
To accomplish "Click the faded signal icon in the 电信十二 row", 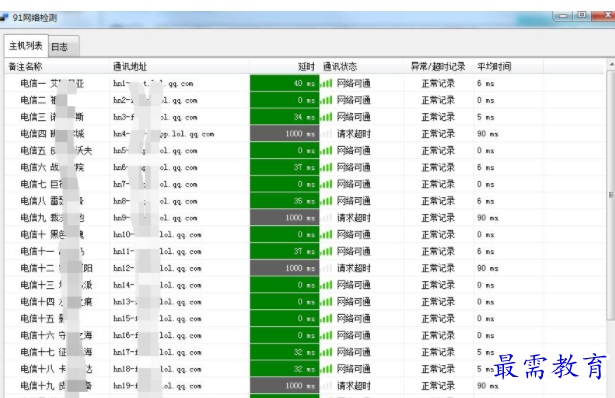I will [x=326, y=268].
